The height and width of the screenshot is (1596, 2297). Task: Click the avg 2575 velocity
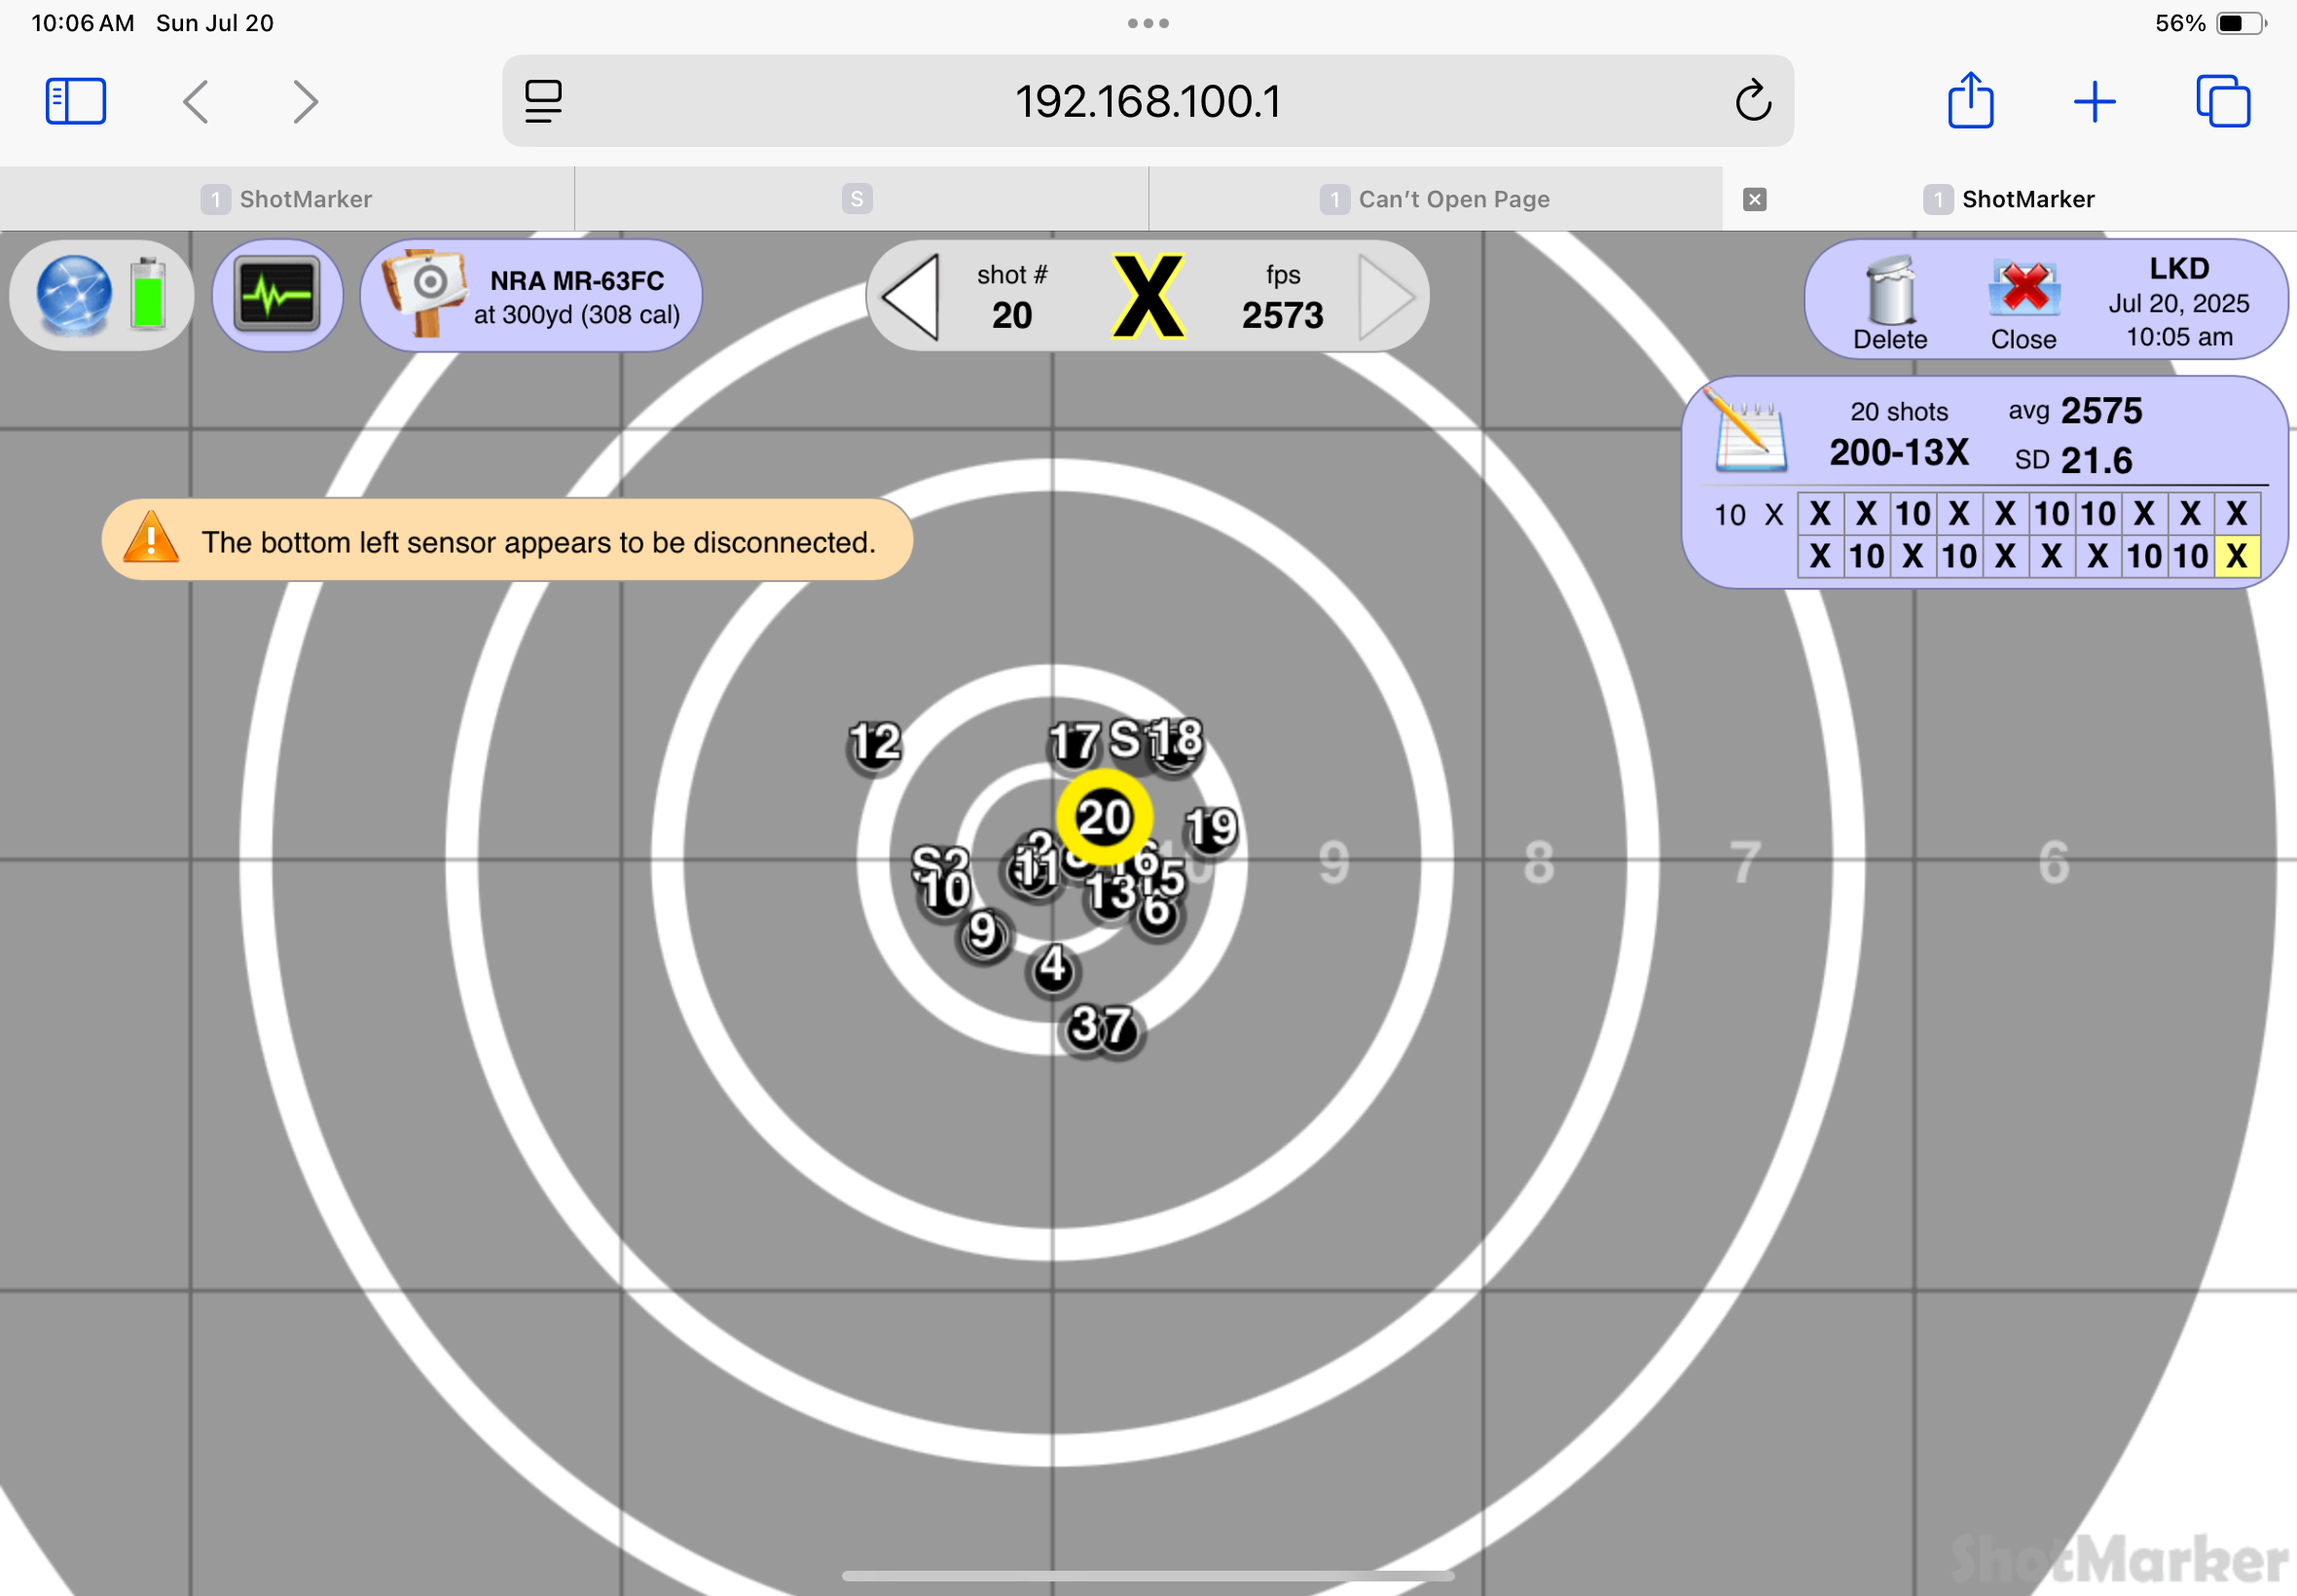pos(2075,411)
